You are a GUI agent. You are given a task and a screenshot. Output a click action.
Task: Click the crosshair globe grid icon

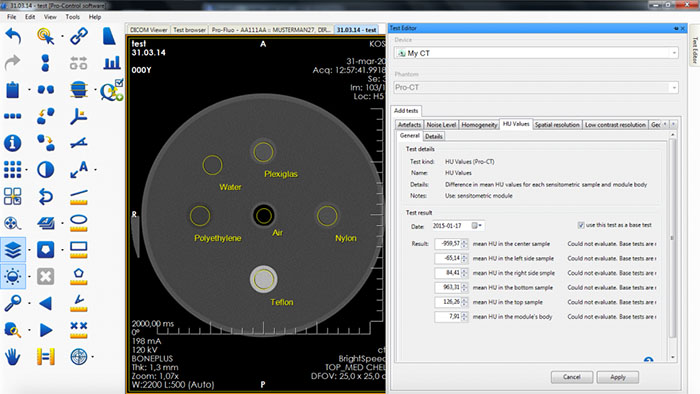click(79, 357)
